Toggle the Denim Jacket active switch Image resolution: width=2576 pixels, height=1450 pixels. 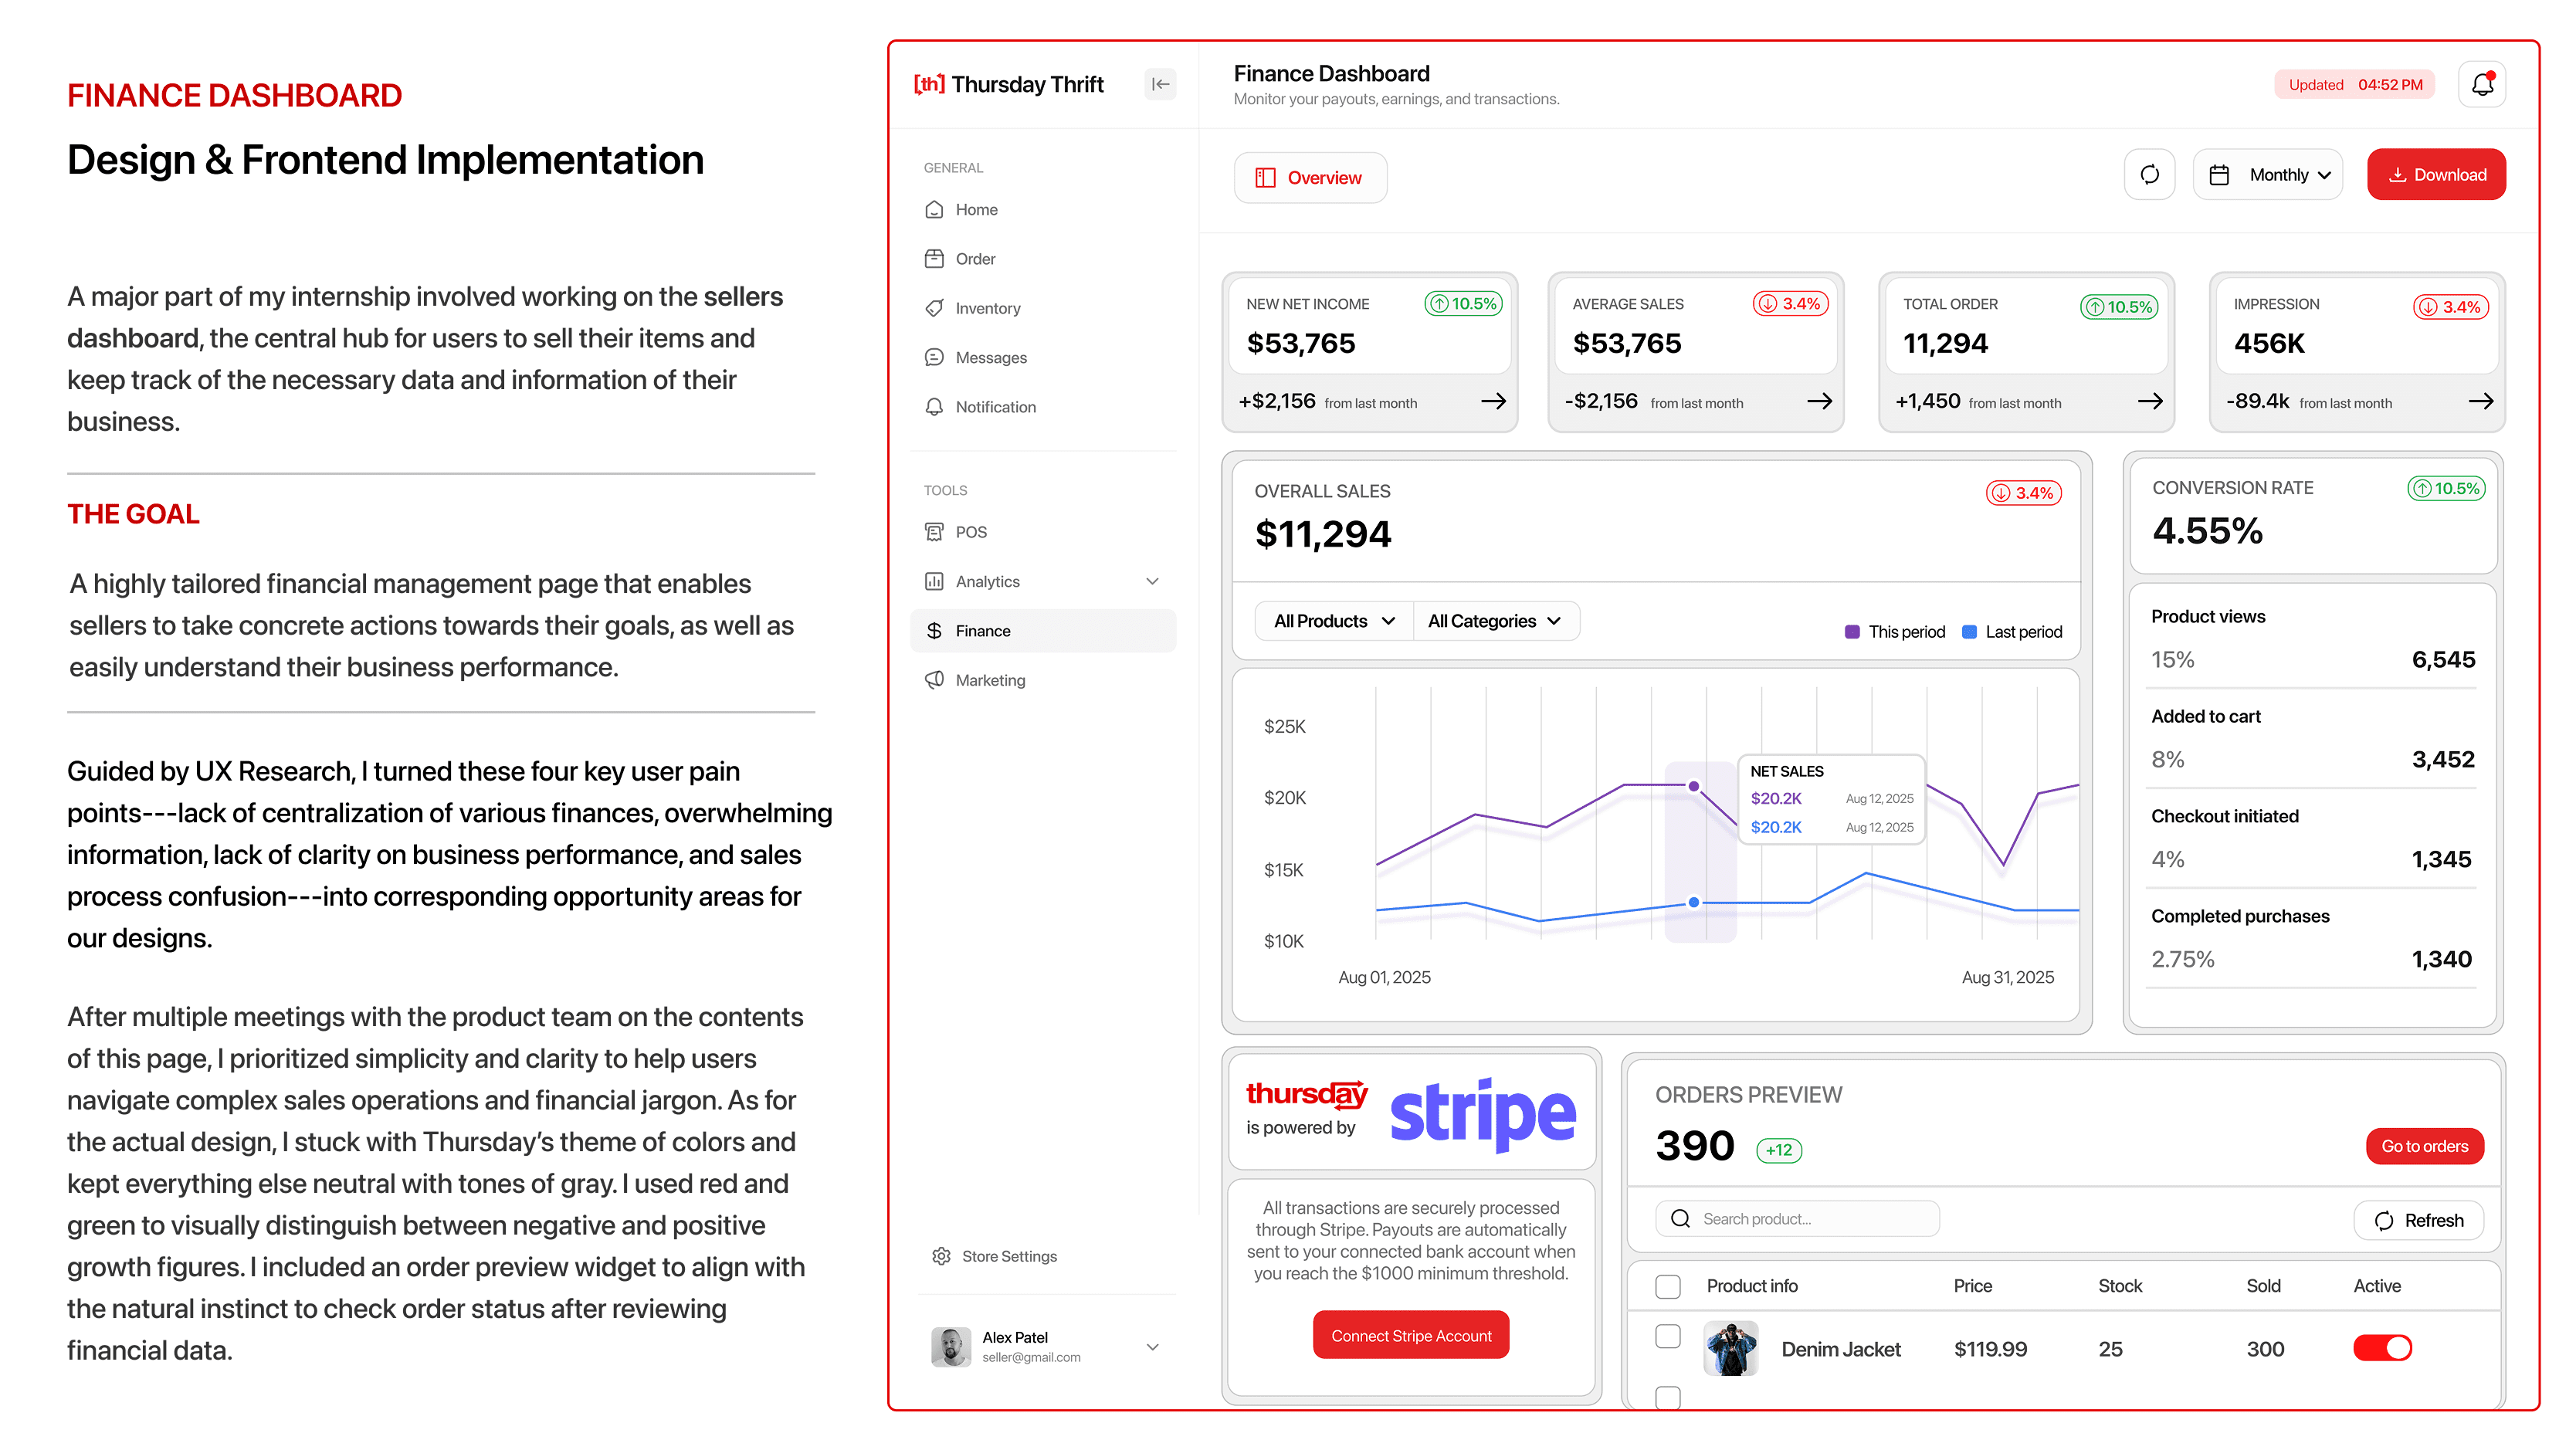[2382, 1348]
